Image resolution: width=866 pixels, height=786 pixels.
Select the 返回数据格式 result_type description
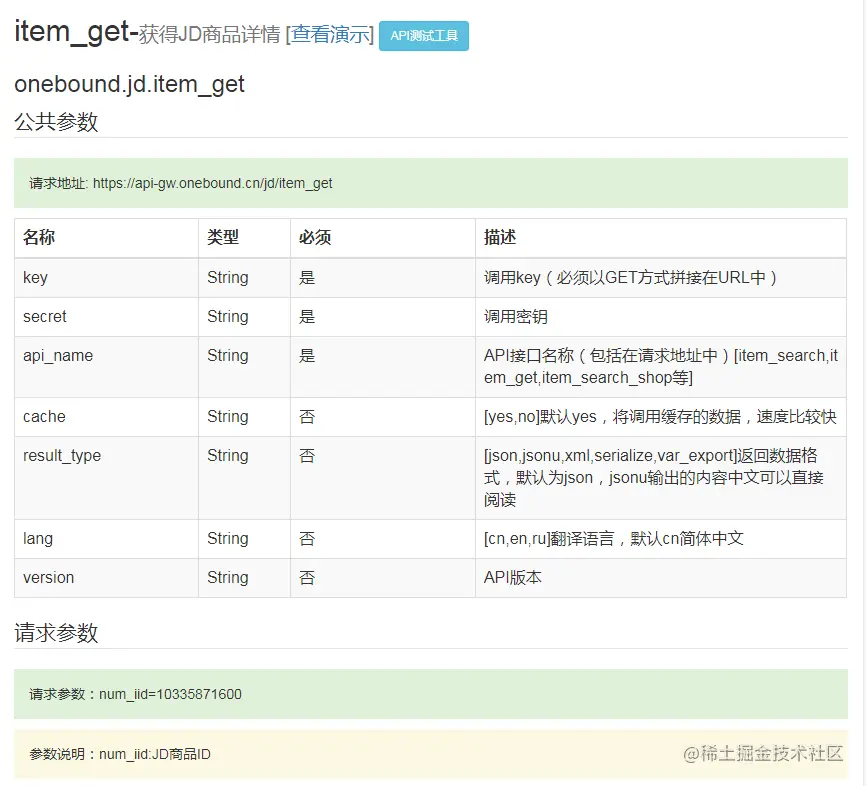[654, 478]
